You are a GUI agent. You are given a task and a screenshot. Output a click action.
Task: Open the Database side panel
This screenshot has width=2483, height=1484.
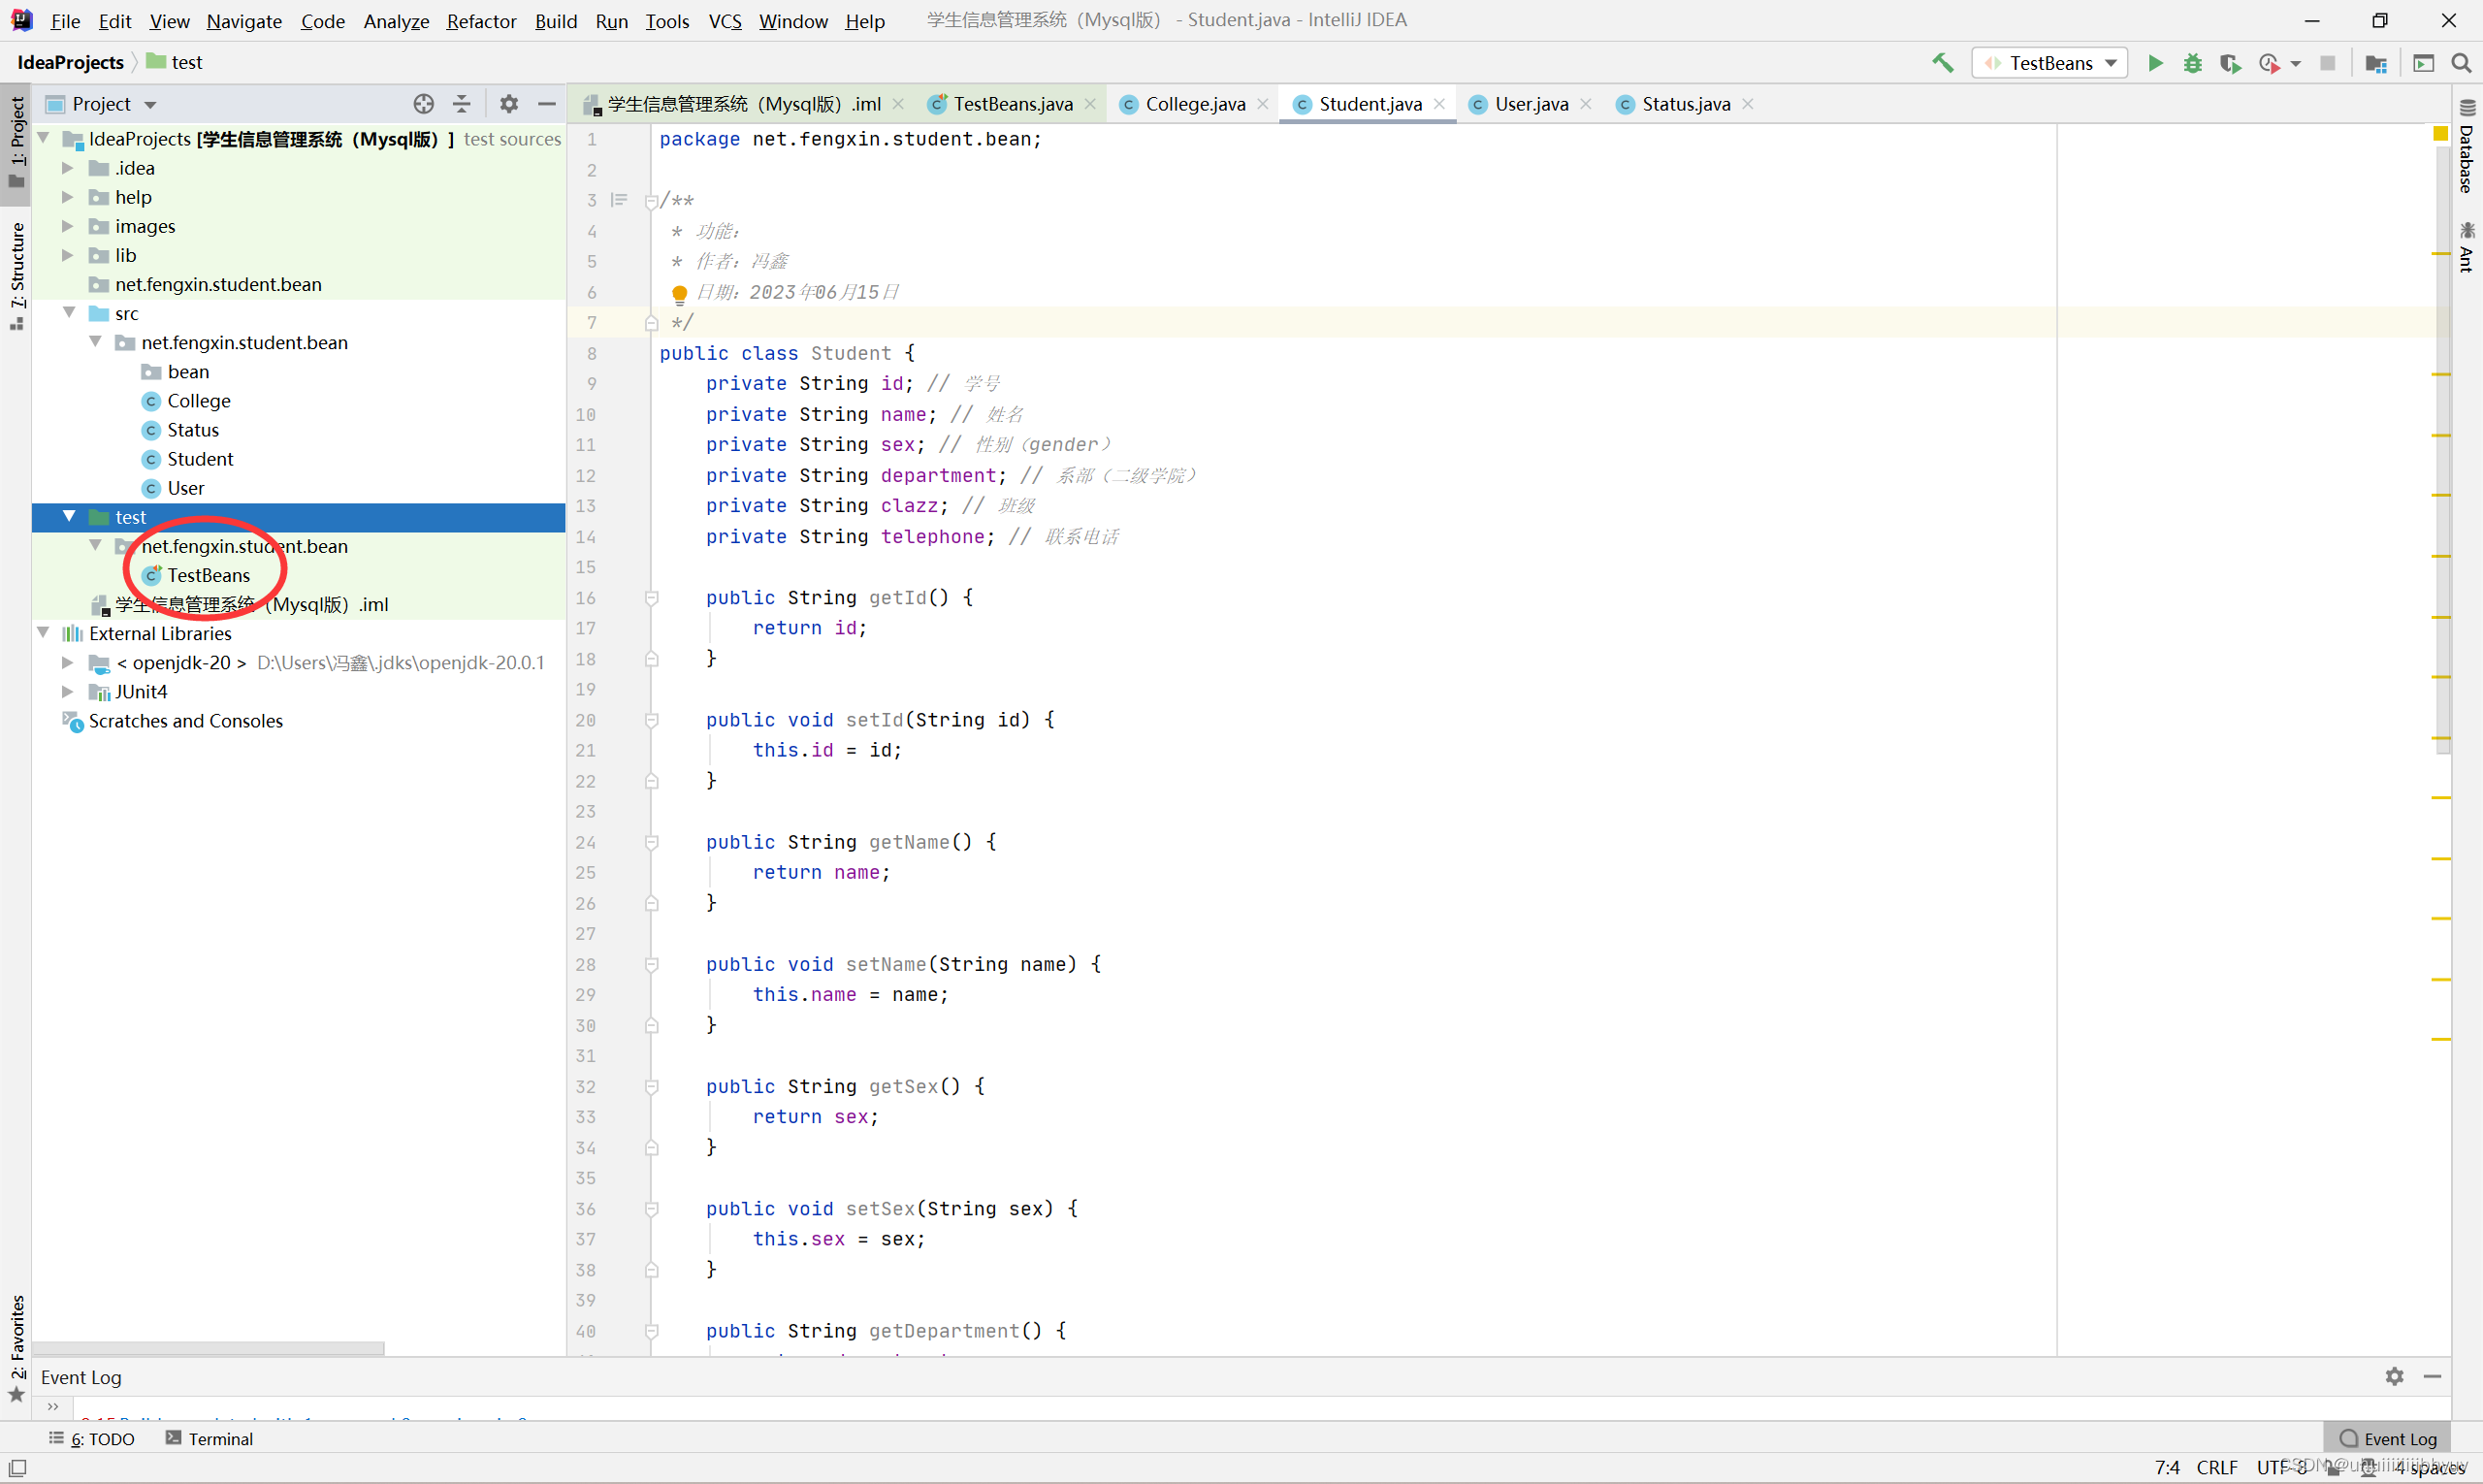[x=2466, y=148]
